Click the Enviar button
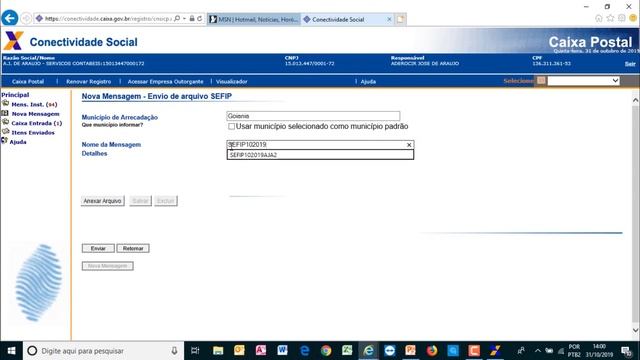This screenshot has width=640, height=360. point(98,249)
